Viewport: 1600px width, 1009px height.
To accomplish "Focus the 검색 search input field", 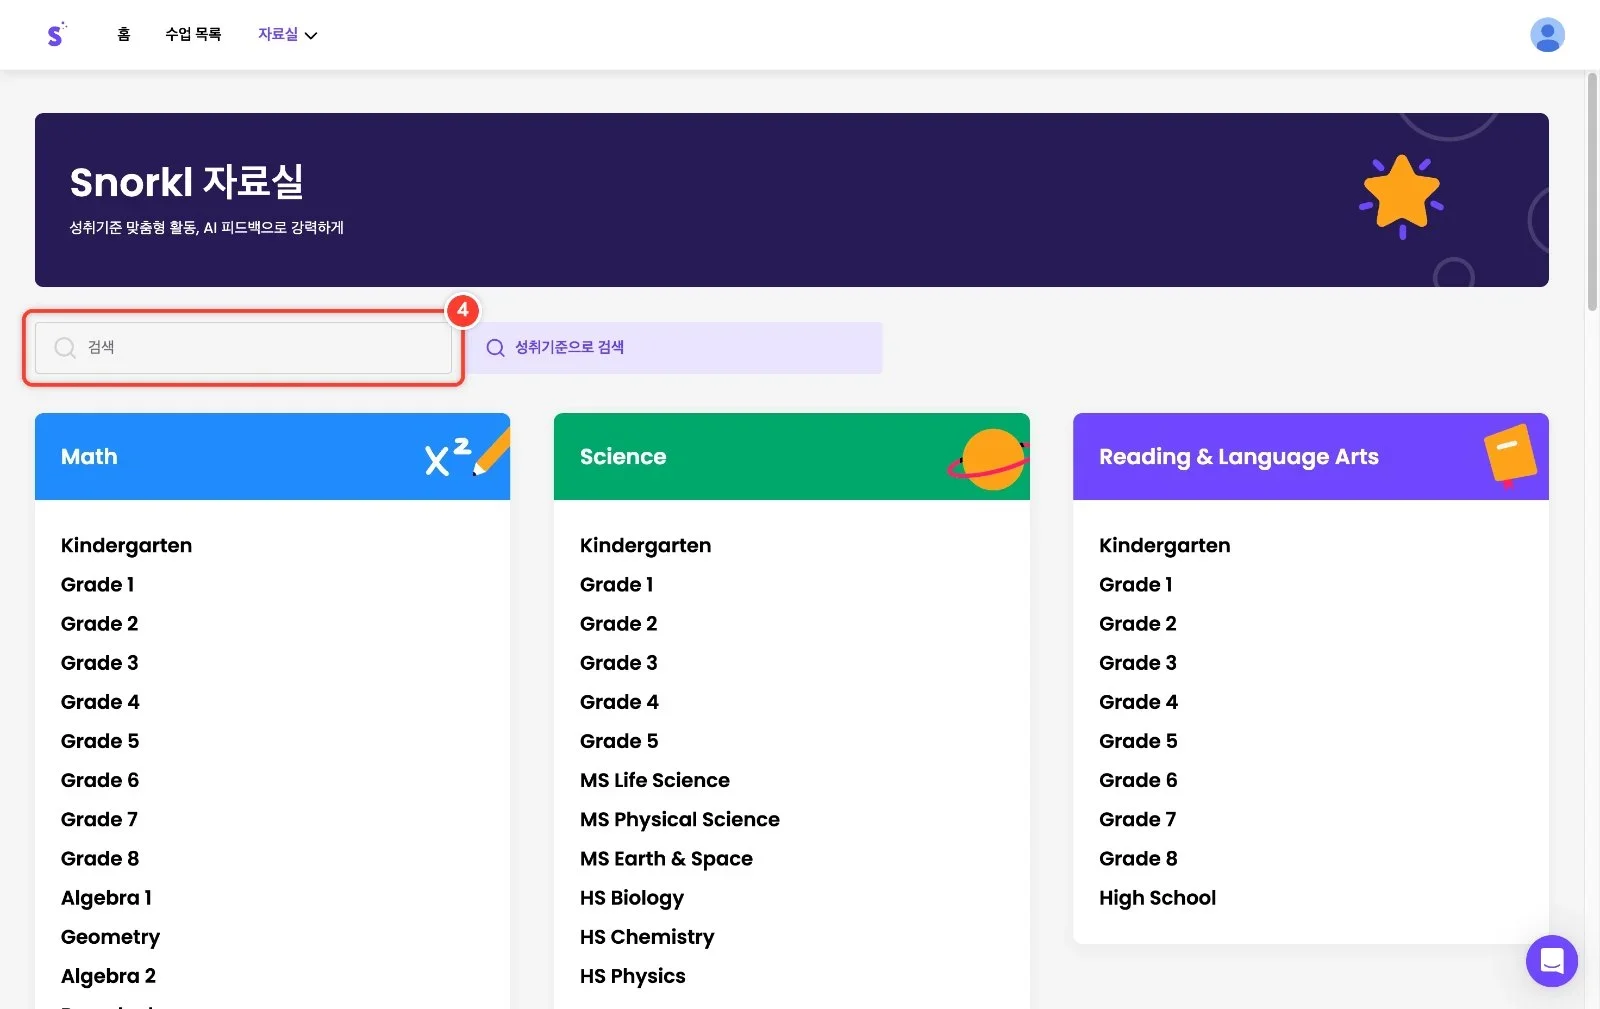I will pos(243,348).
